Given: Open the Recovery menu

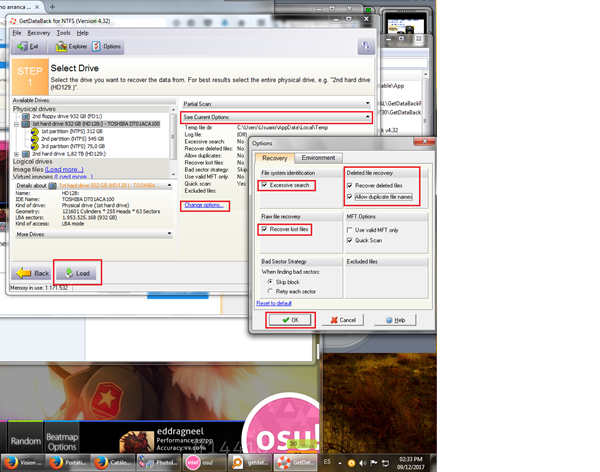Looking at the screenshot, I should [x=39, y=33].
